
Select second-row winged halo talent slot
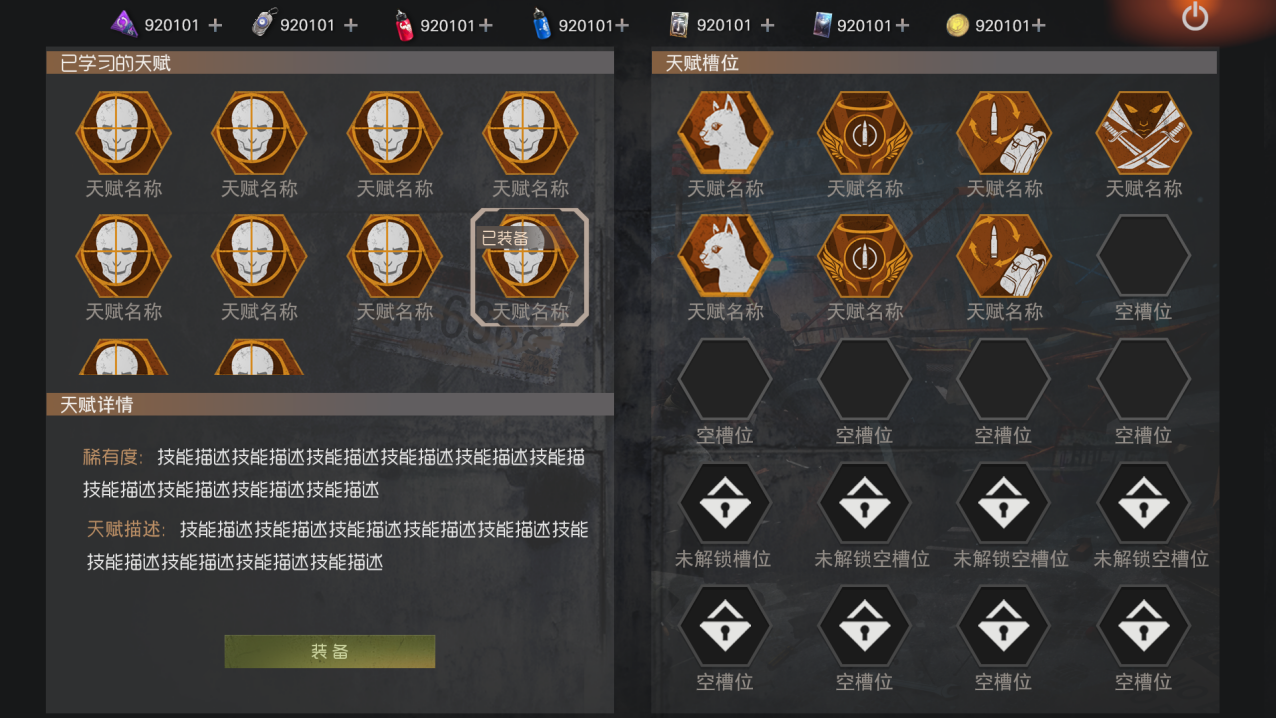pos(864,256)
